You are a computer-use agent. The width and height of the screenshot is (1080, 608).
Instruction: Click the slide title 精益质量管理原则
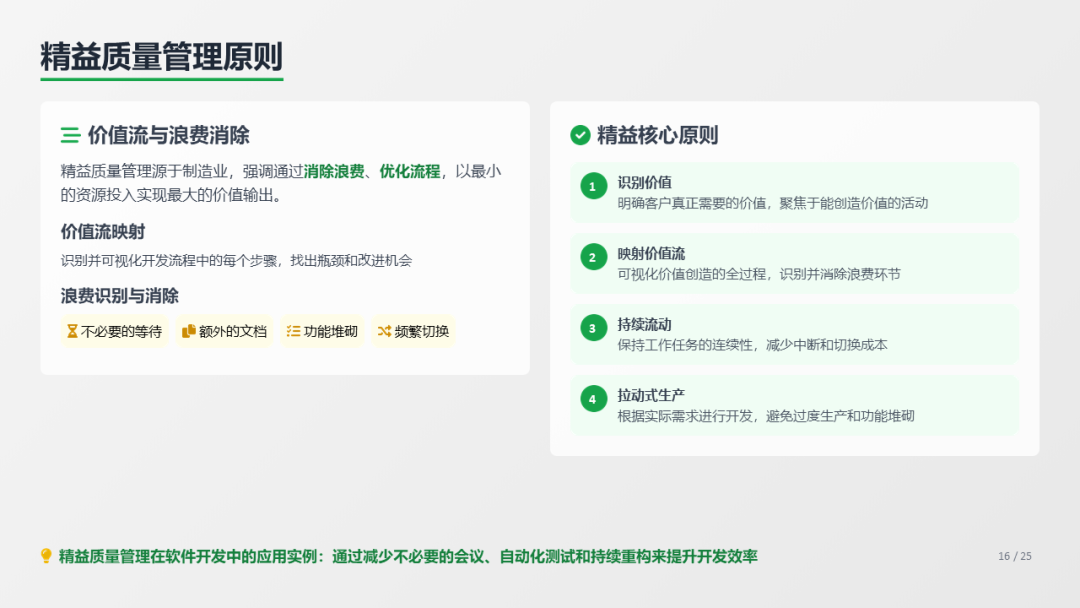click(x=161, y=56)
